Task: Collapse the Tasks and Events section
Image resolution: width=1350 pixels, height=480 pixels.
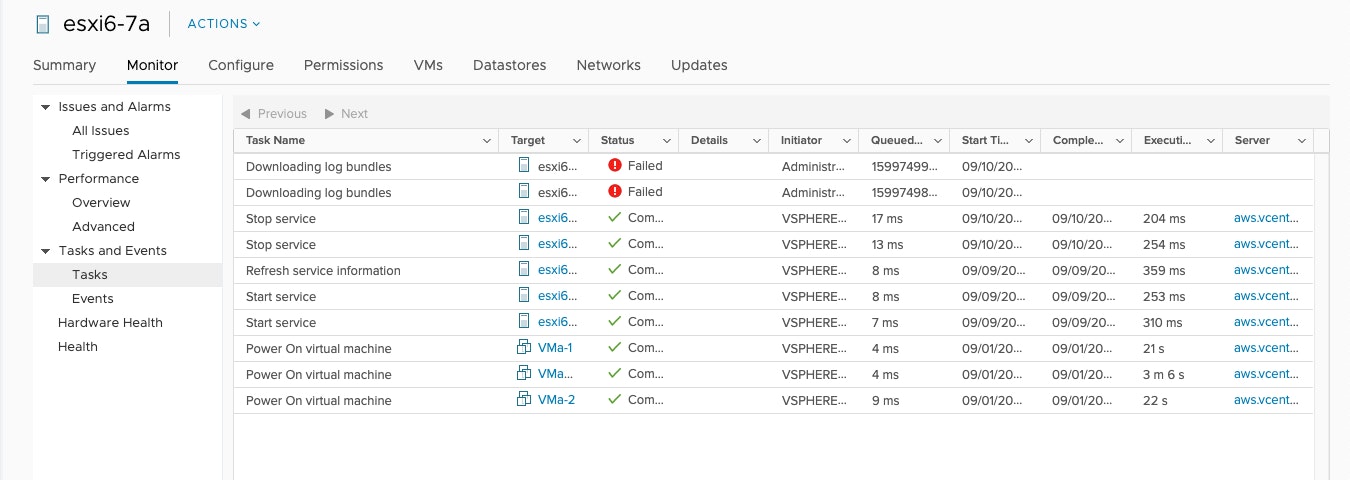Action: 45,251
